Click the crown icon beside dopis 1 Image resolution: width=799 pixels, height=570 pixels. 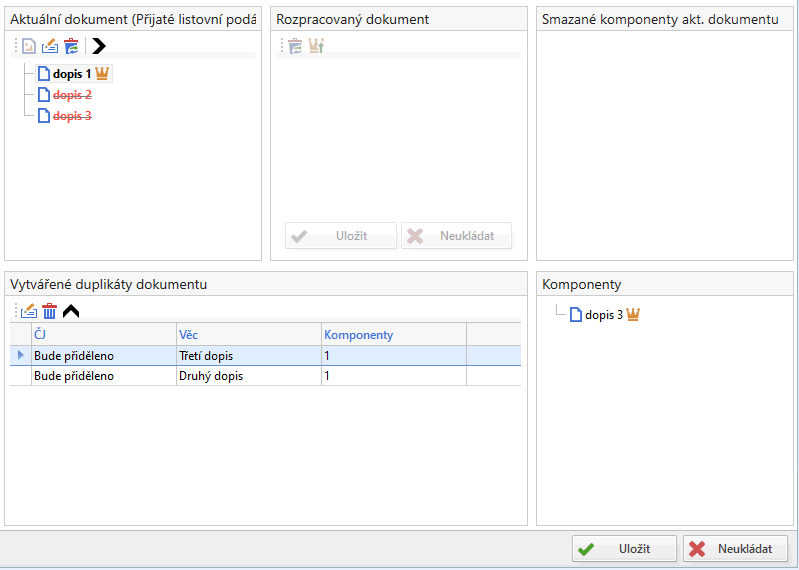(x=102, y=74)
